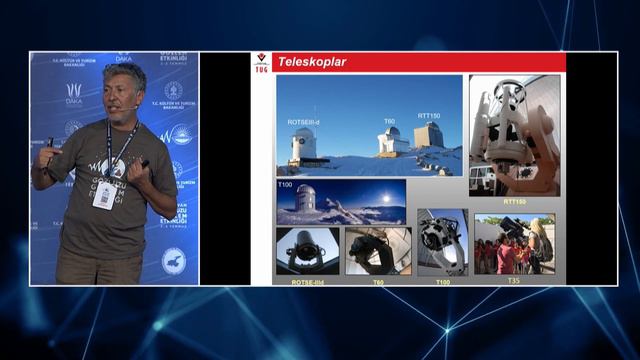640x360 pixels.
Task: Open the T100 dome sunset photo
Action: 341,202
